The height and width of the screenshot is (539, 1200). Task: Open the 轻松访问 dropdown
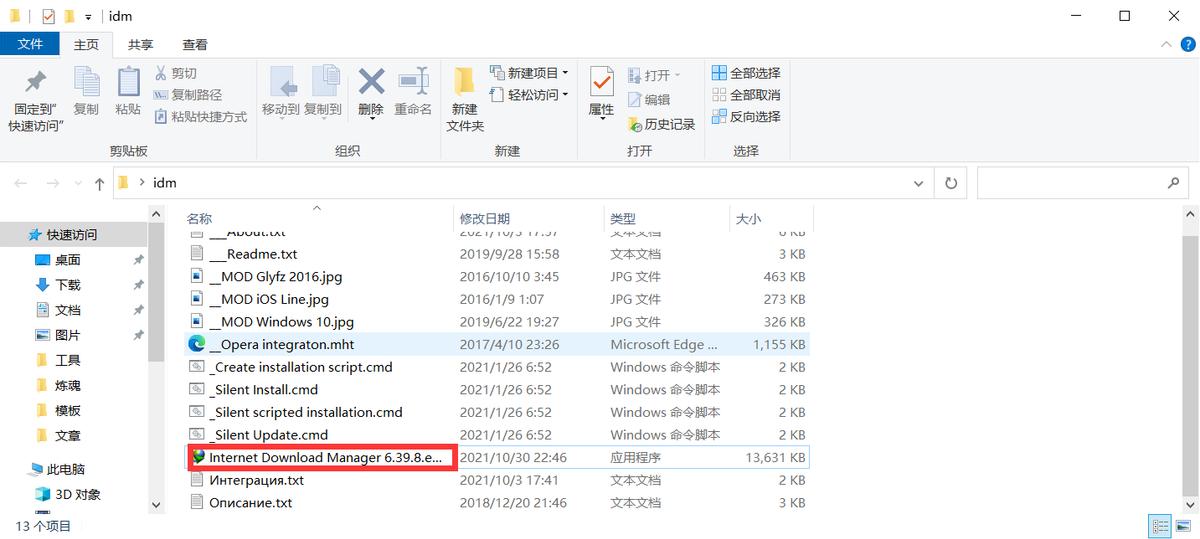(x=528, y=95)
